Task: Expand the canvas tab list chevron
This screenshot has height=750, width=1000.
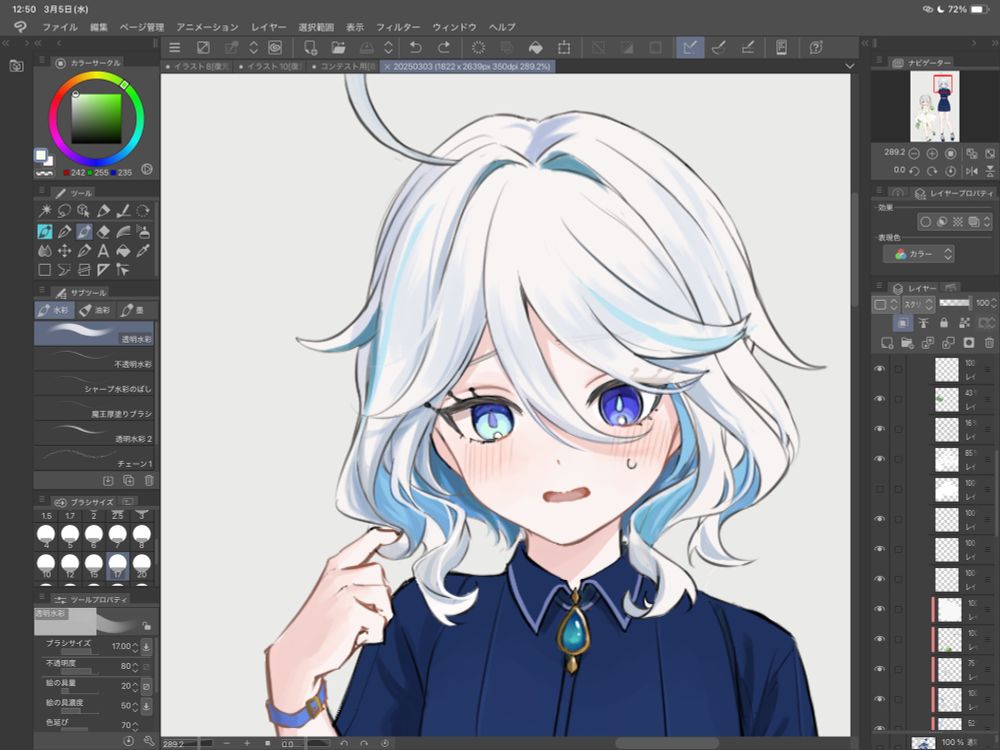Action: [x=849, y=66]
